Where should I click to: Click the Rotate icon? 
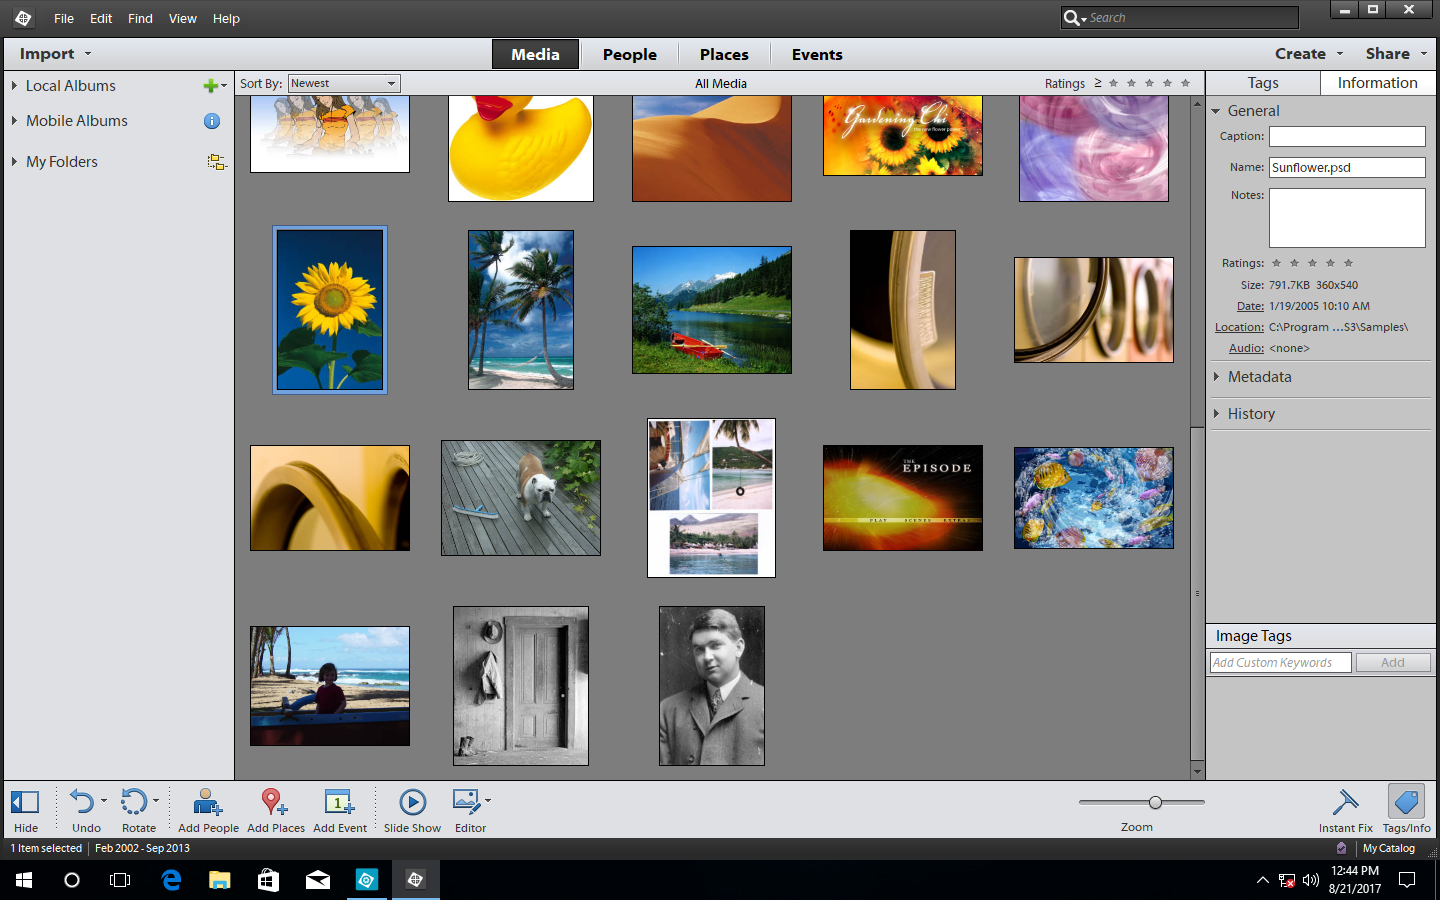point(134,802)
